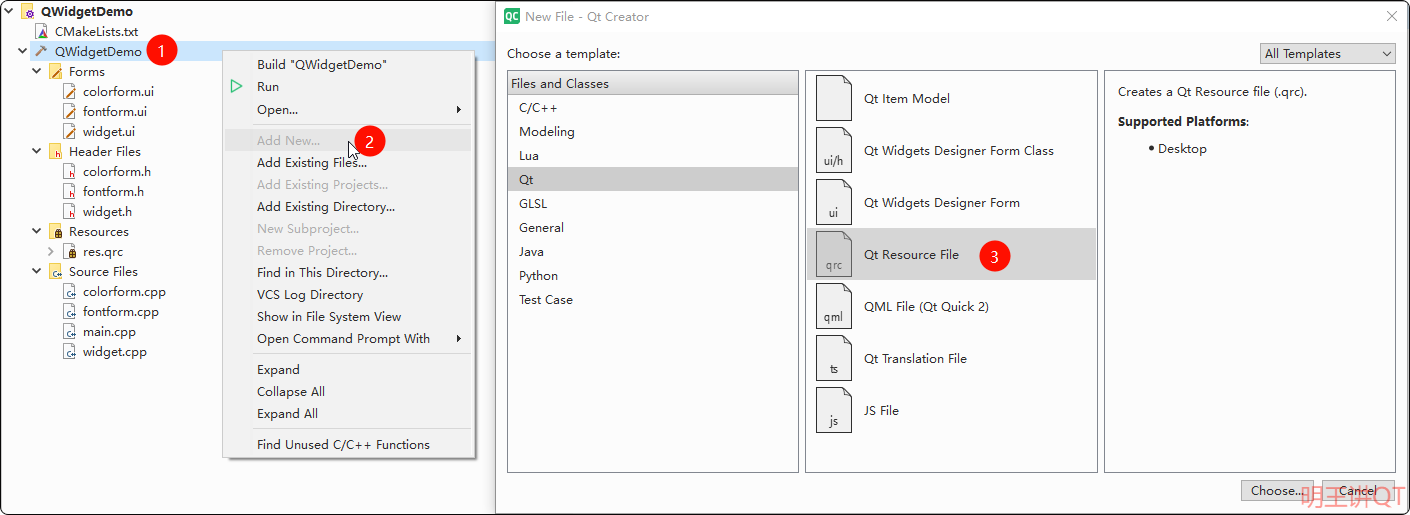1410x515 pixels.
Task: Click the ts Translation File template icon
Action: [834, 358]
